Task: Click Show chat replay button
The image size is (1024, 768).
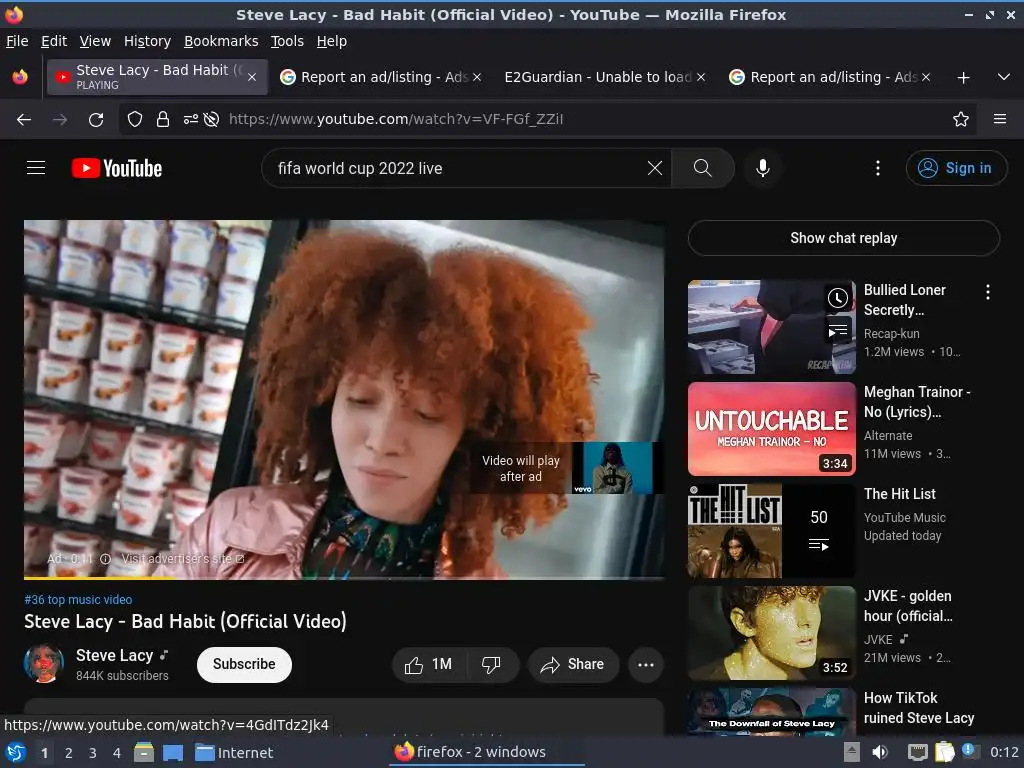Action: click(x=843, y=238)
